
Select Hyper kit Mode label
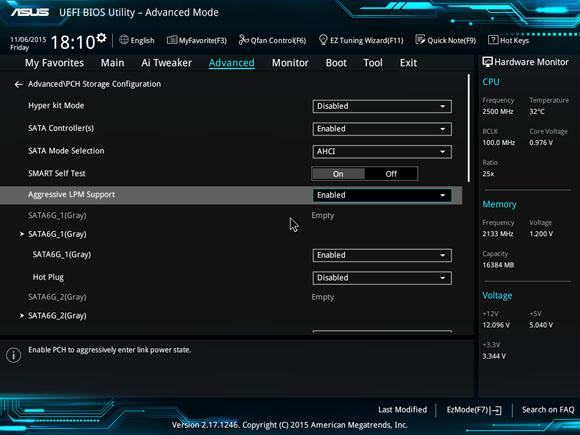click(x=56, y=106)
